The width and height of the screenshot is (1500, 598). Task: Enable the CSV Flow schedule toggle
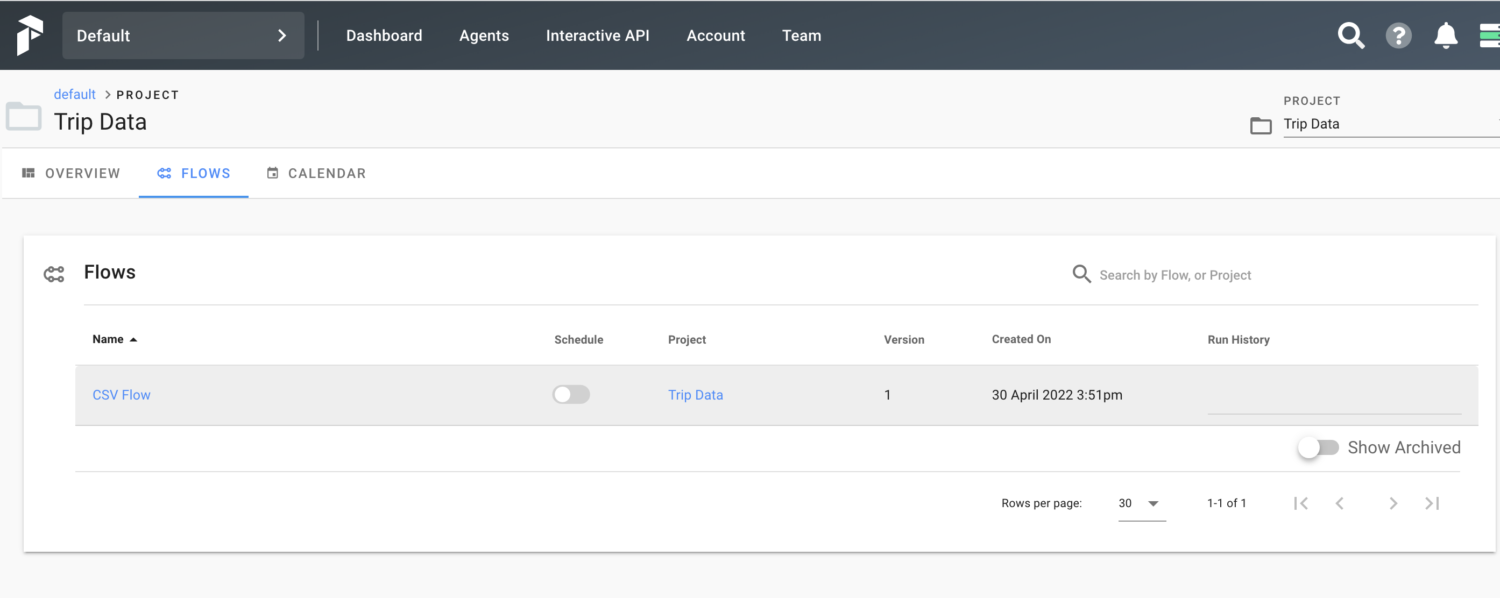pyautogui.click(x=571, y=395)
